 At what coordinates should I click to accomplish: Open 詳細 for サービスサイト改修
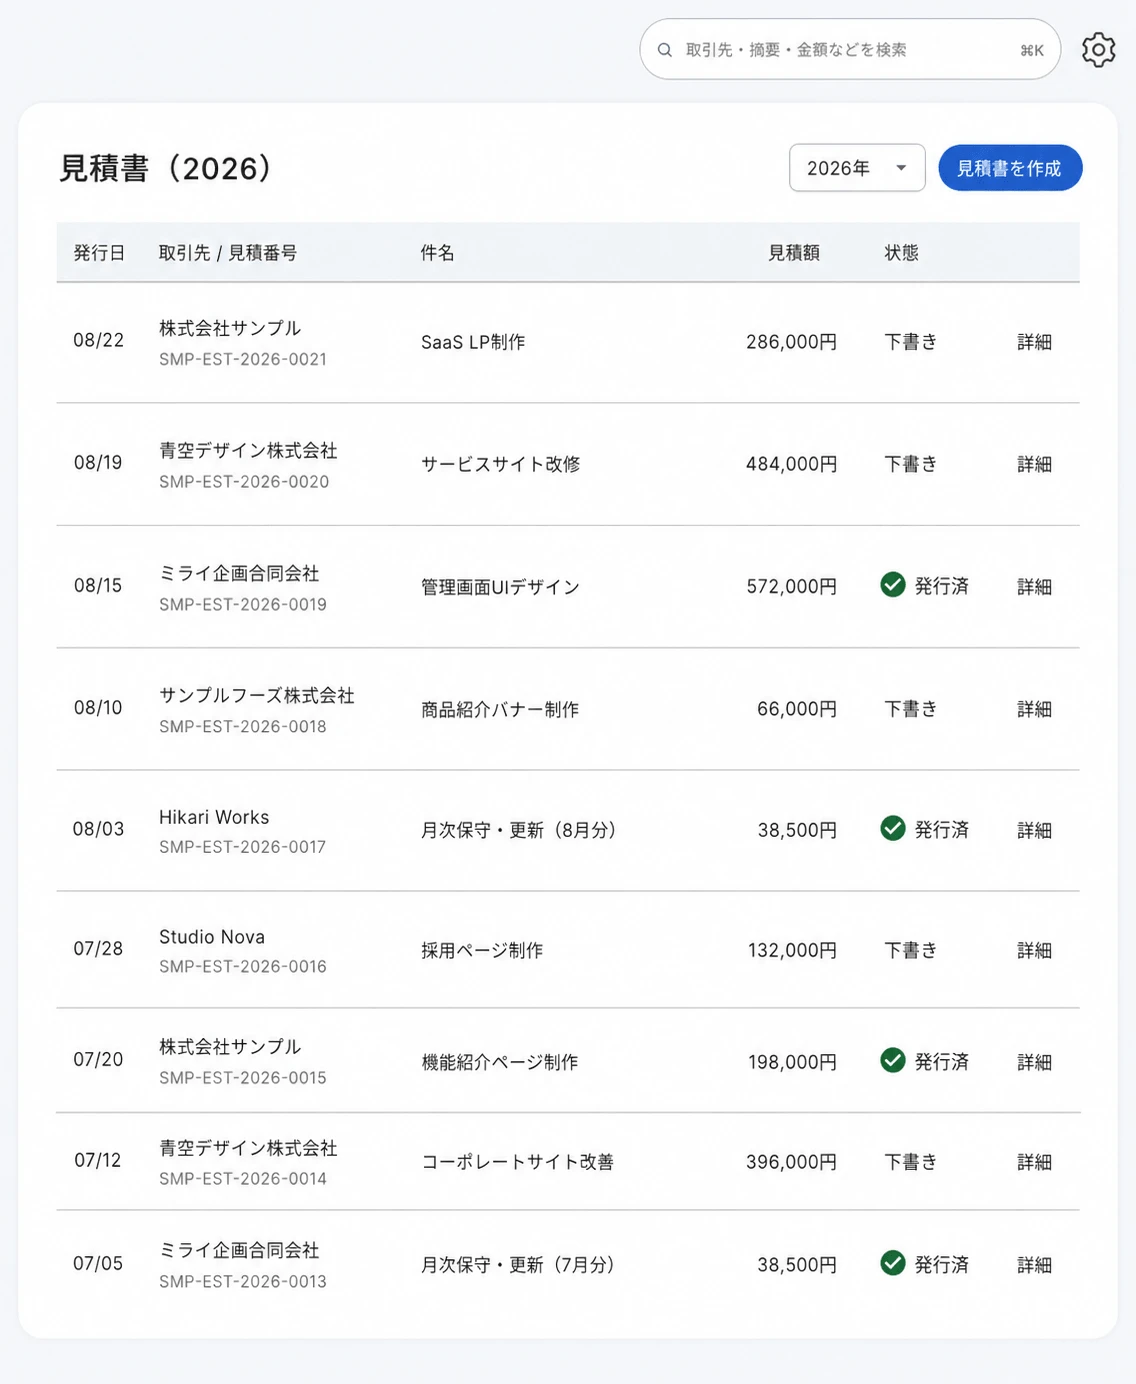click(x=1034, y=464)
